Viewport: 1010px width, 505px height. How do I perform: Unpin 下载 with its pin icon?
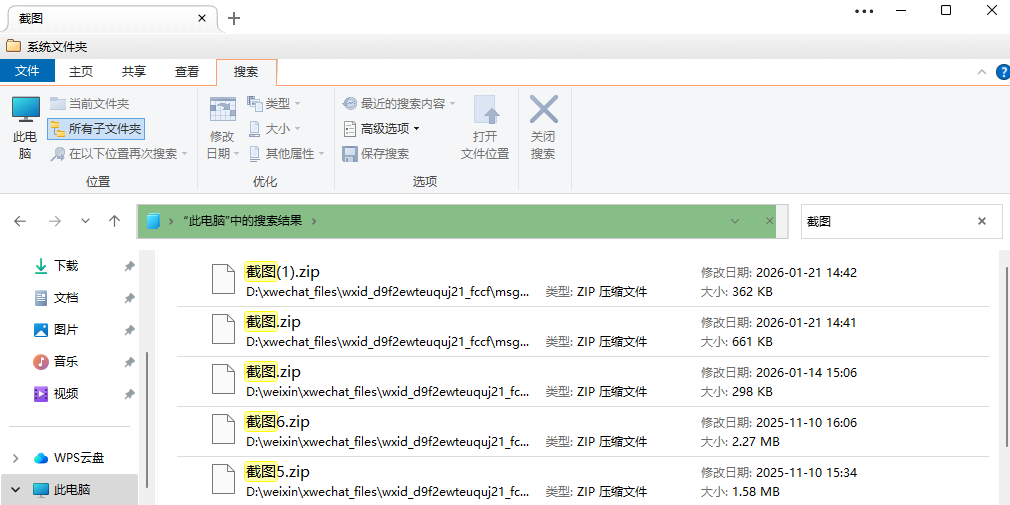[129, 266]
